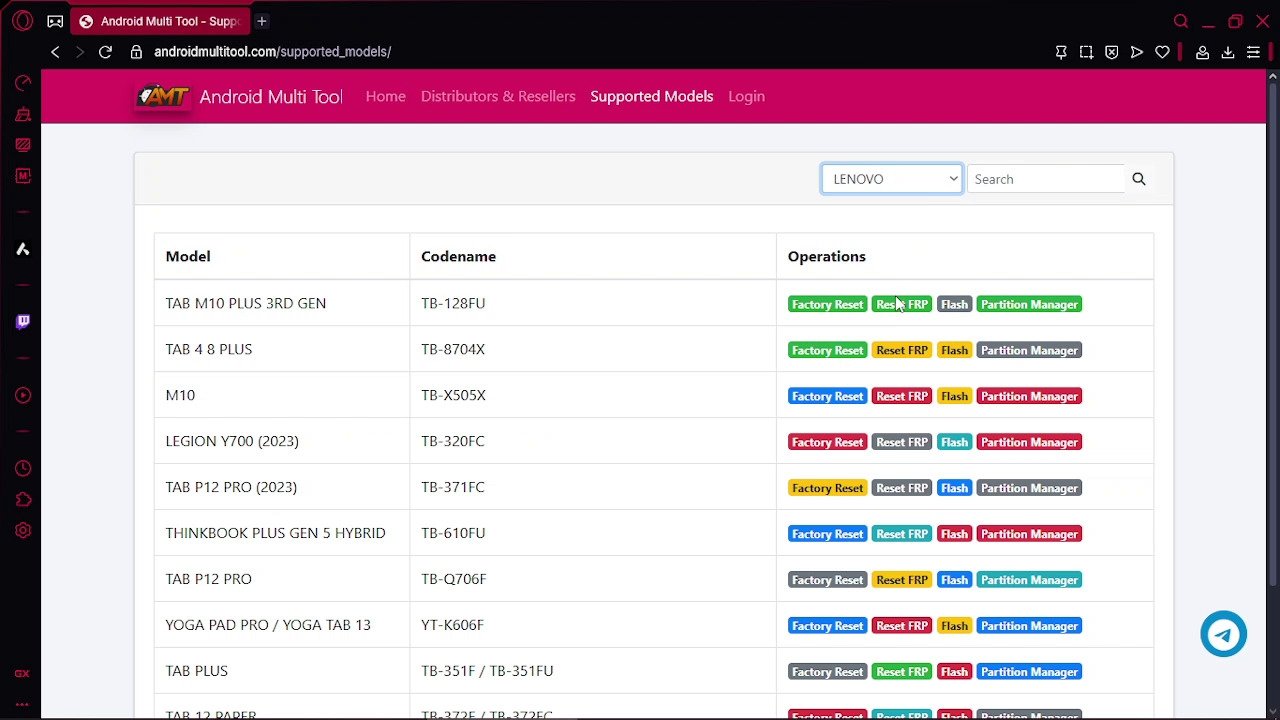Open the Aria AI sidebar icon
1280x720 pixels.
22,249
